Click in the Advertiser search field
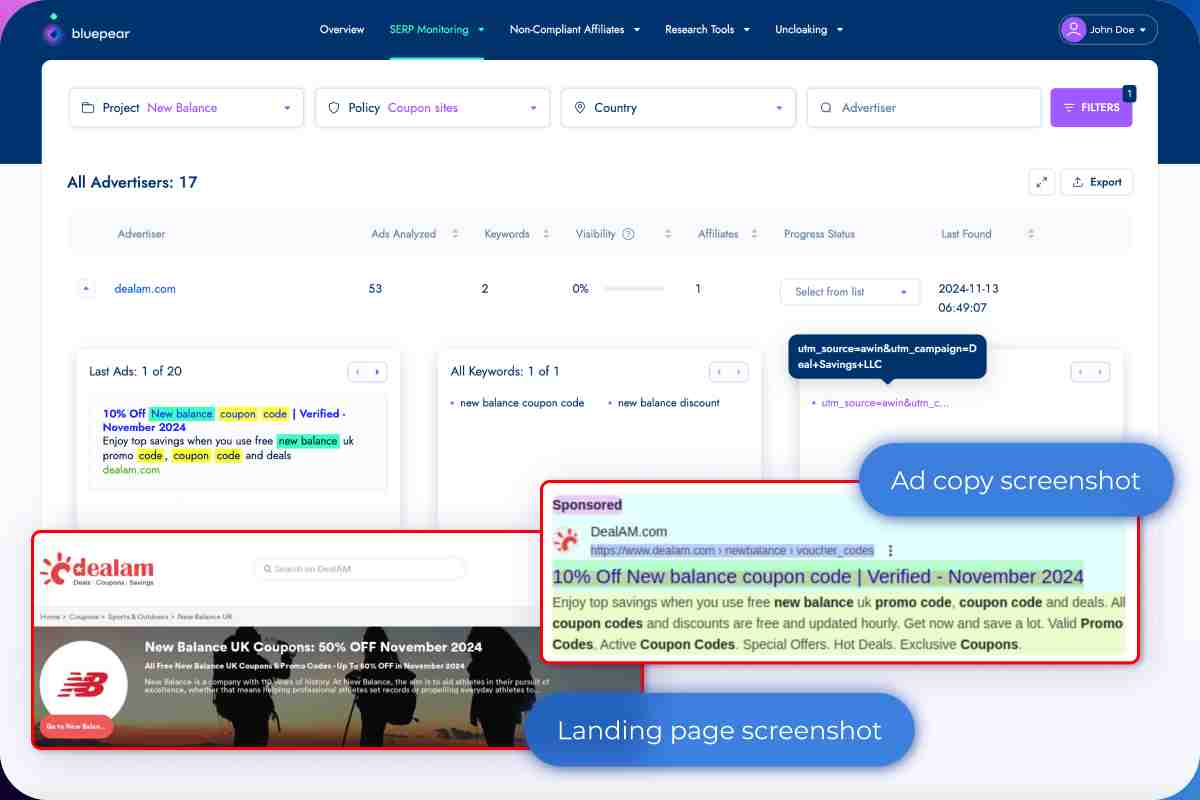This screenshot has height=800, width=1200. point(924,108)
